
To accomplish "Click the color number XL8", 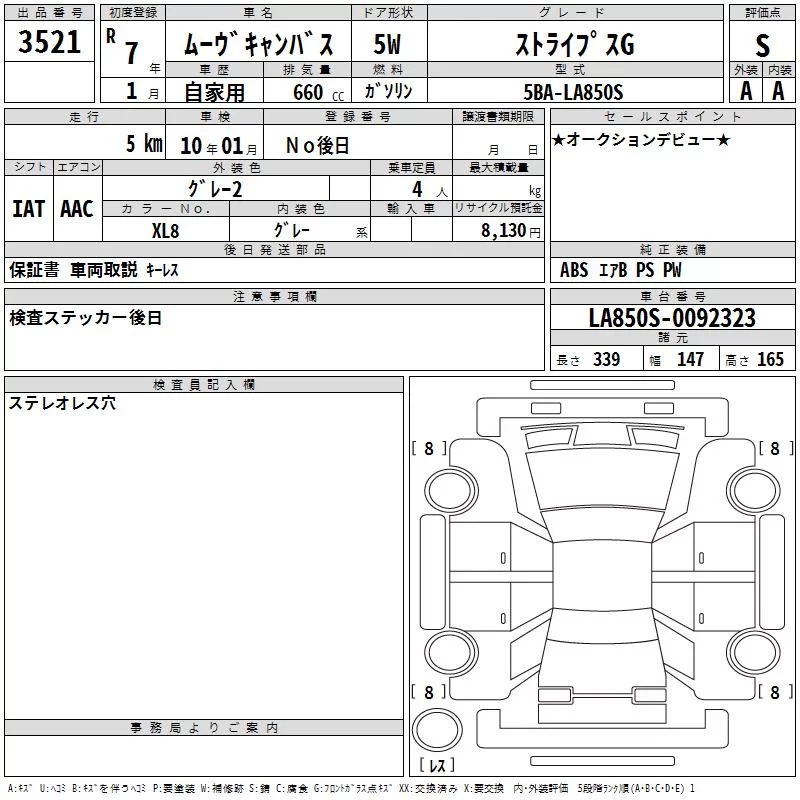I will click(x=165, y=231).
